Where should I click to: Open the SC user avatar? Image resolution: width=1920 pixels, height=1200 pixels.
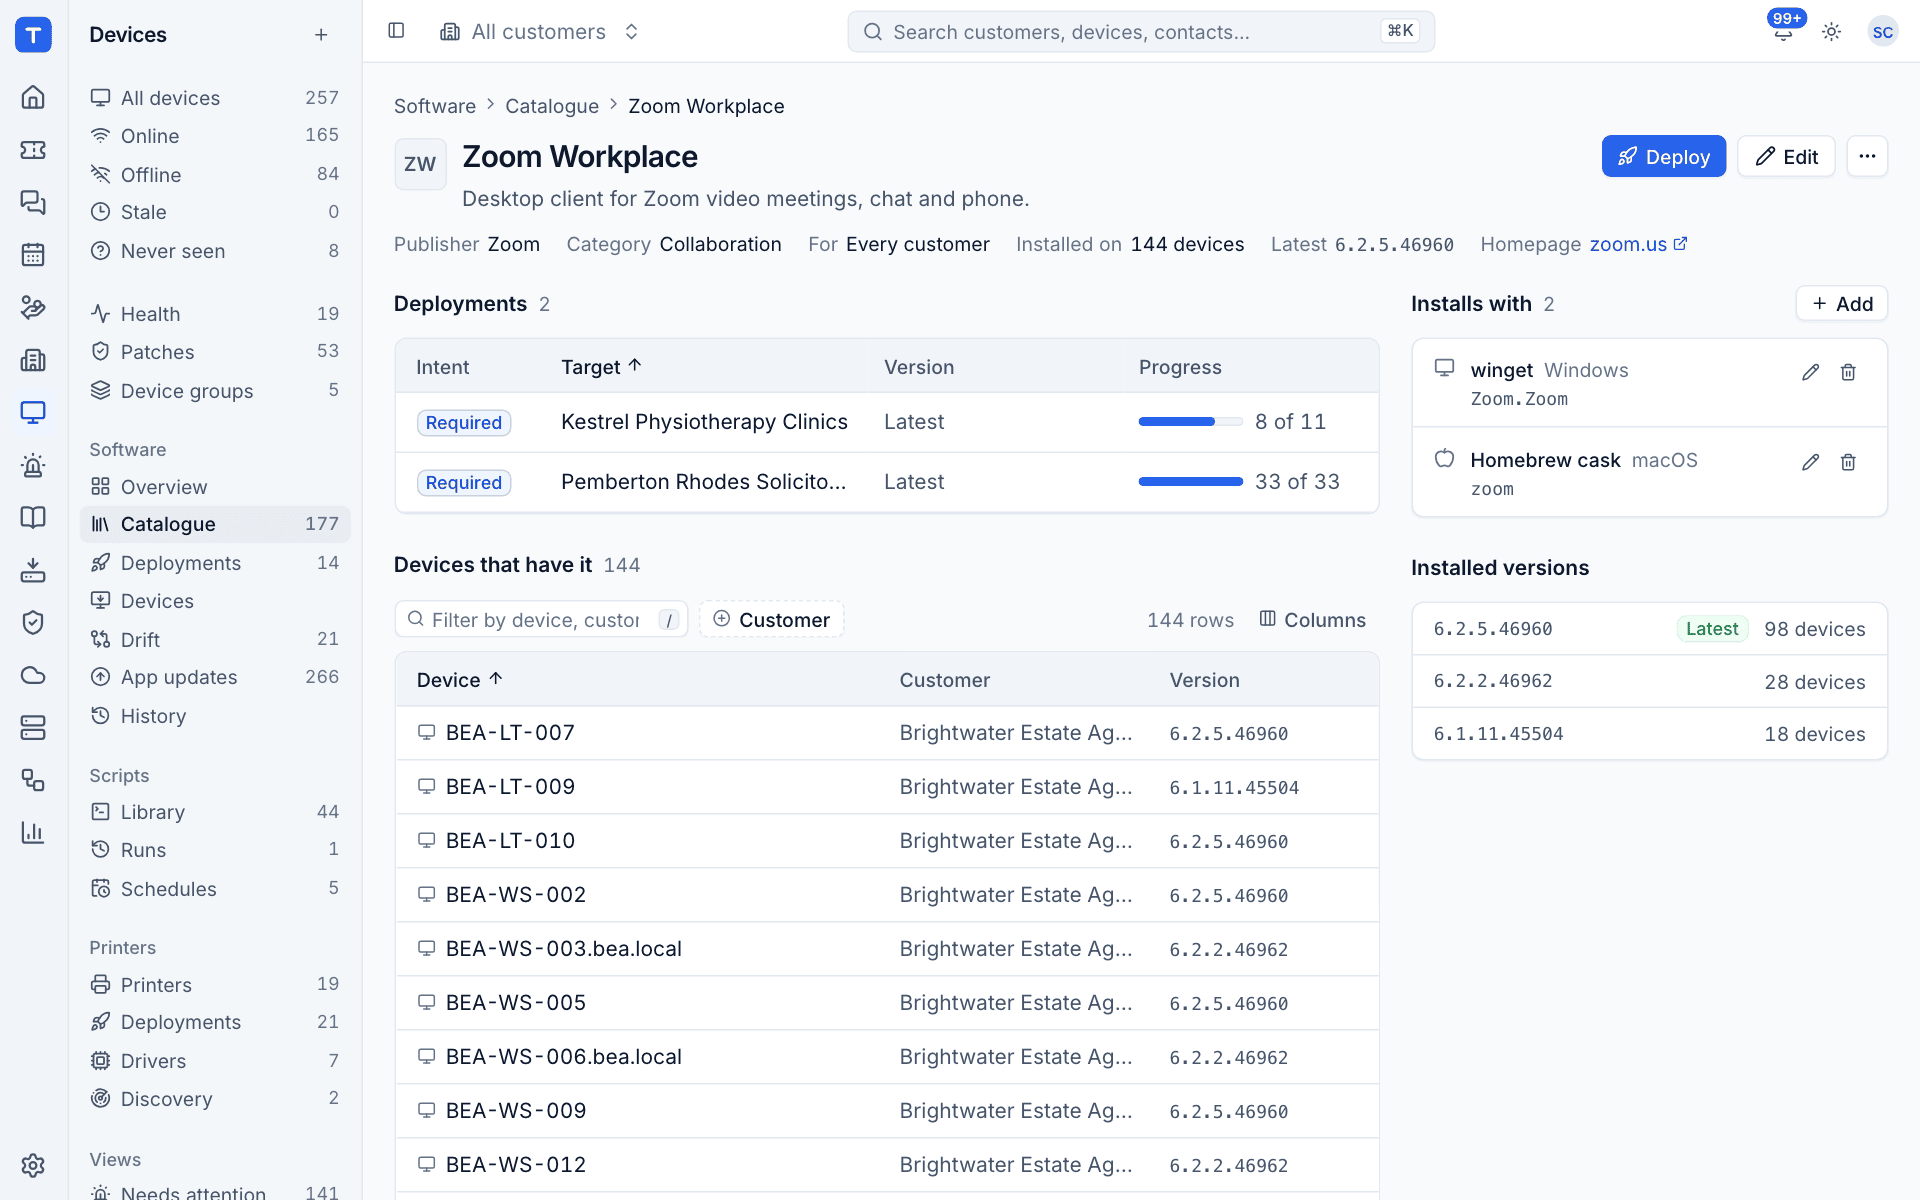tap(1882, 32)
